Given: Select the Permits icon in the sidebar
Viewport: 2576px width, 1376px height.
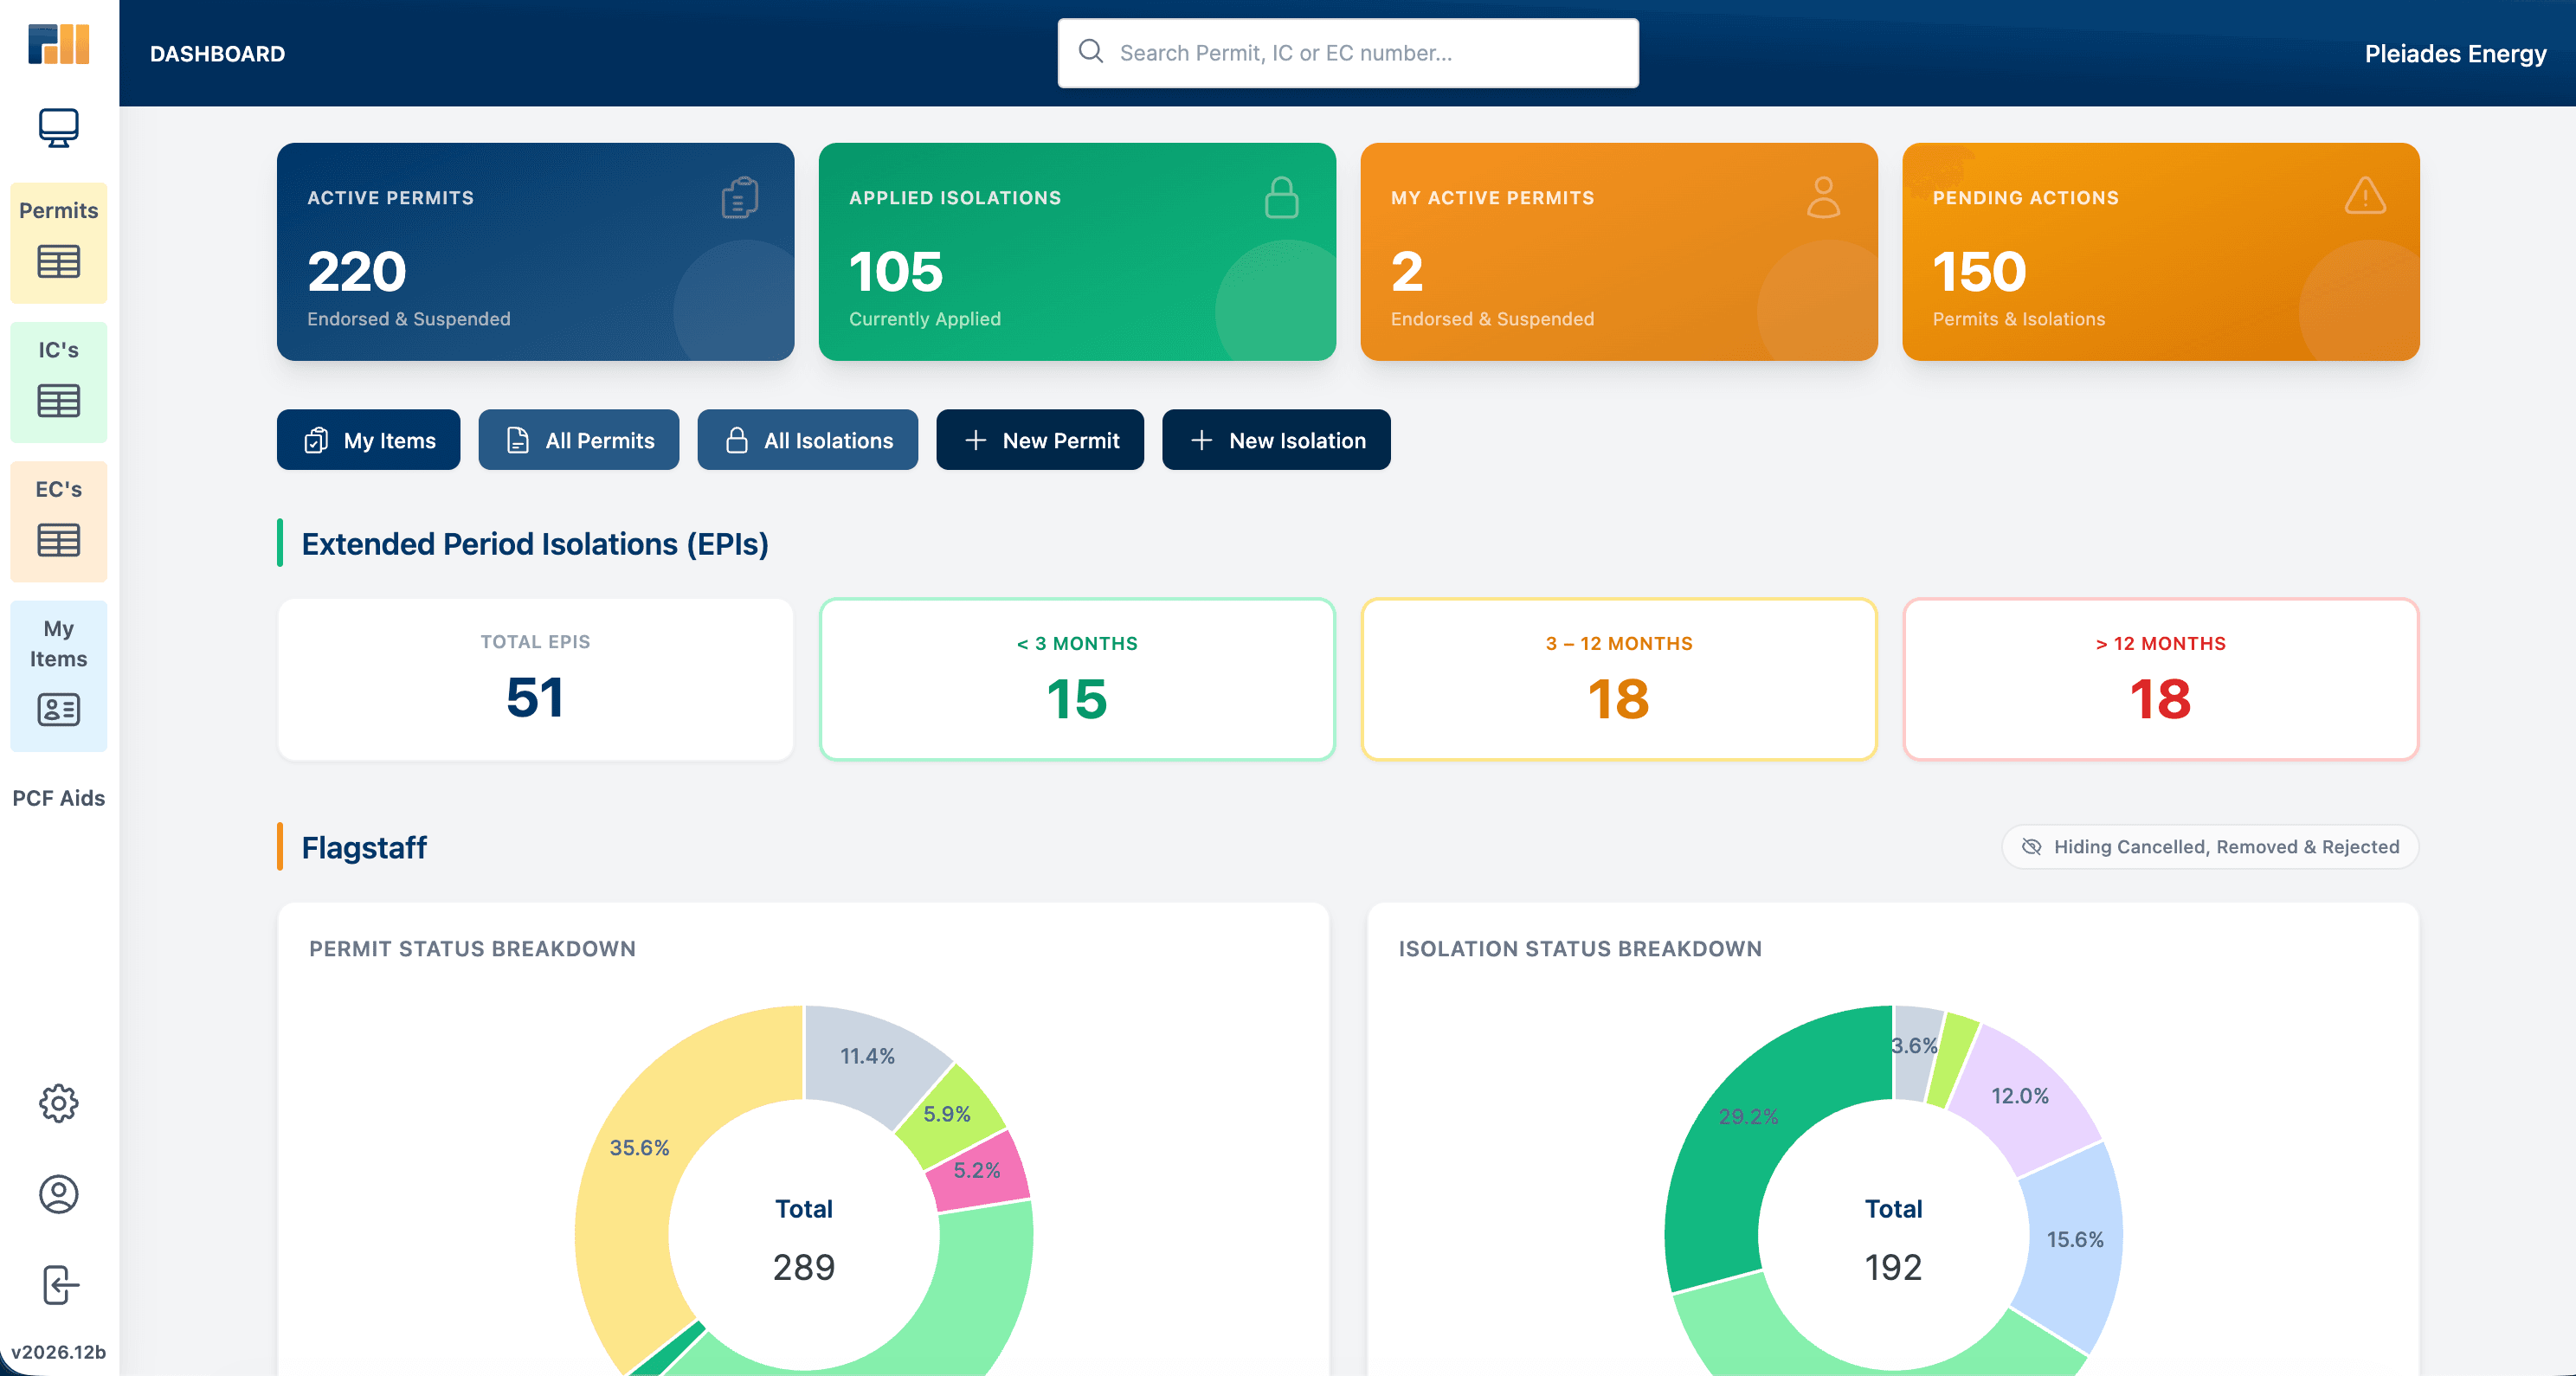Looking at the screenshot, I should coord(58,261).
